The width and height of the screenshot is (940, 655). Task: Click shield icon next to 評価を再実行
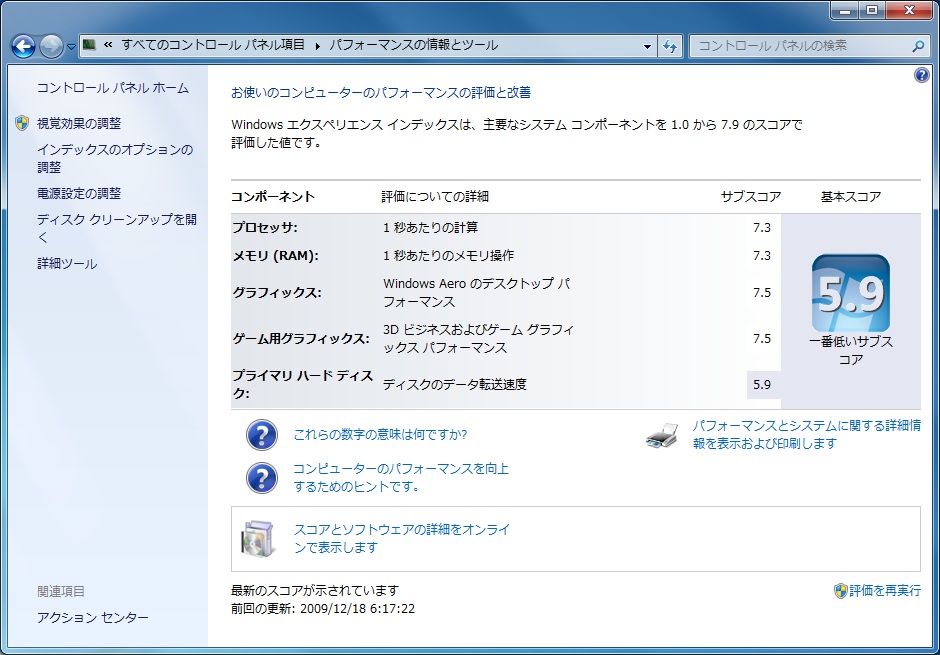click(x=840, y=591)
